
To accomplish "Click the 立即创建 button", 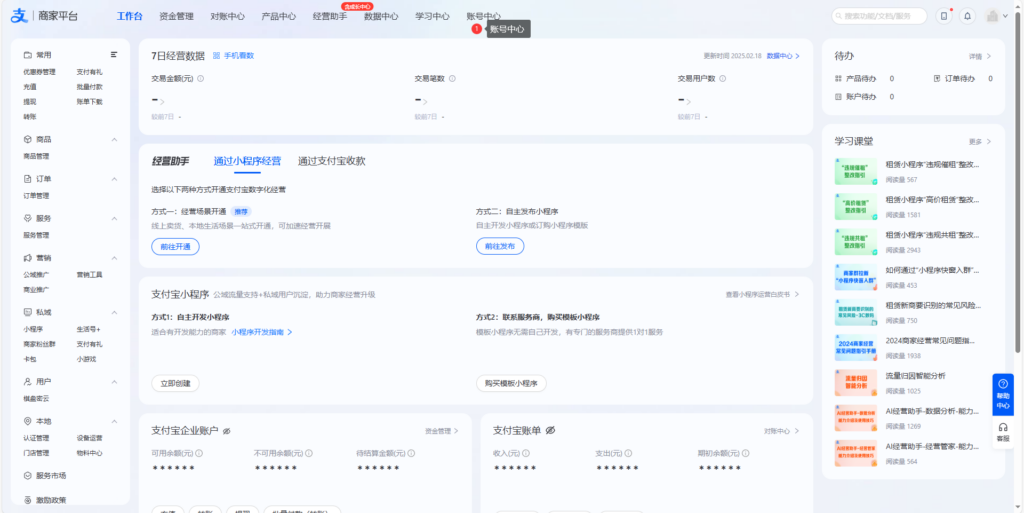I will [x=175, y=384].
